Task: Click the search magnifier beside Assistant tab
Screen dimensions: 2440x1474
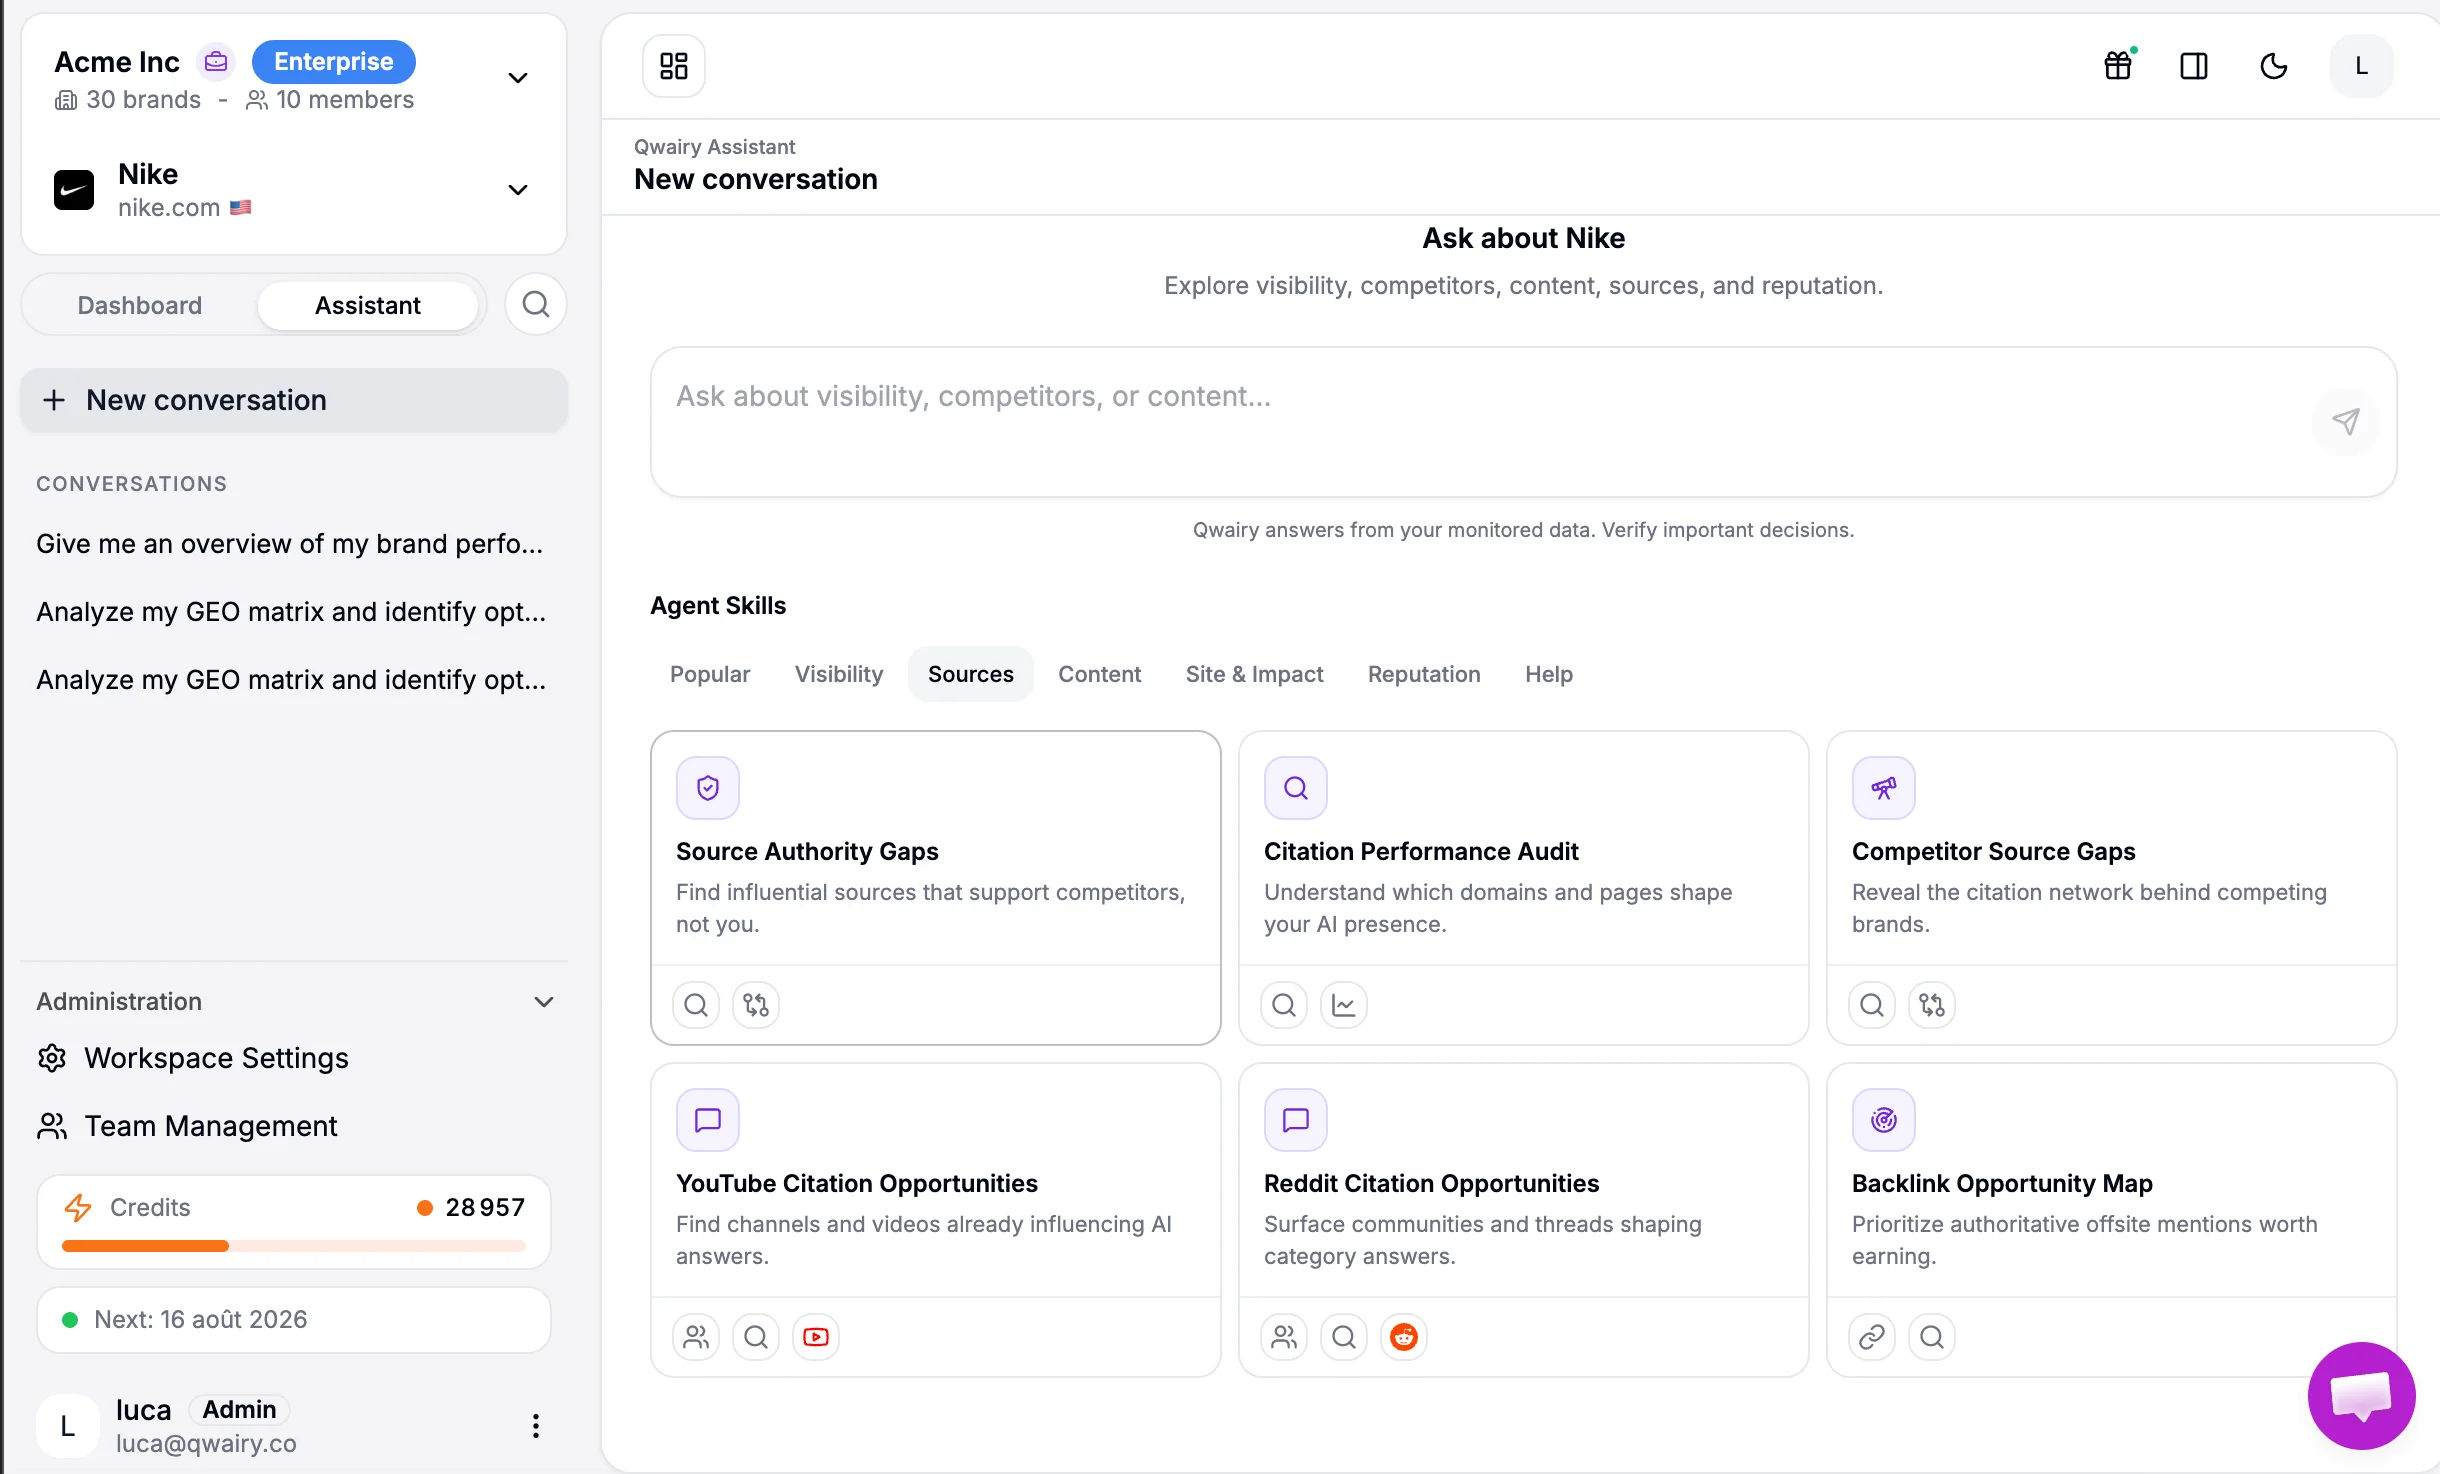Action: 536,304
